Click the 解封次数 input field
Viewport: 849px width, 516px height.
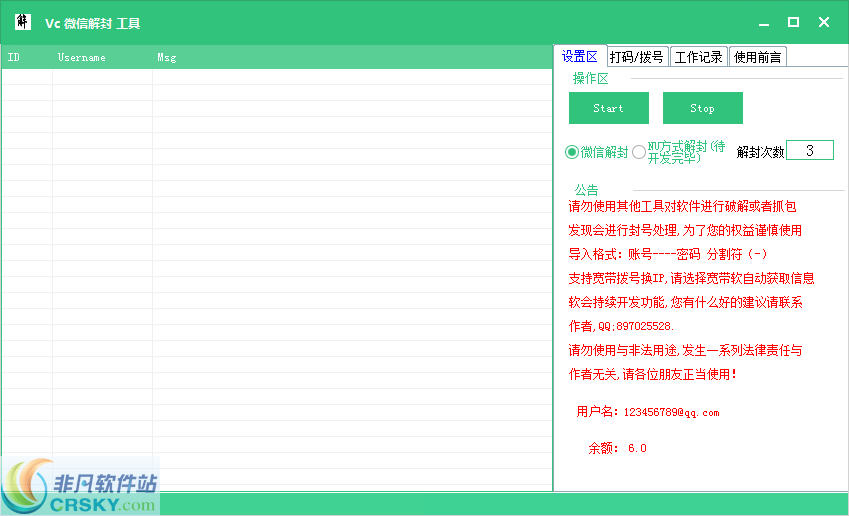click(809, 150)
